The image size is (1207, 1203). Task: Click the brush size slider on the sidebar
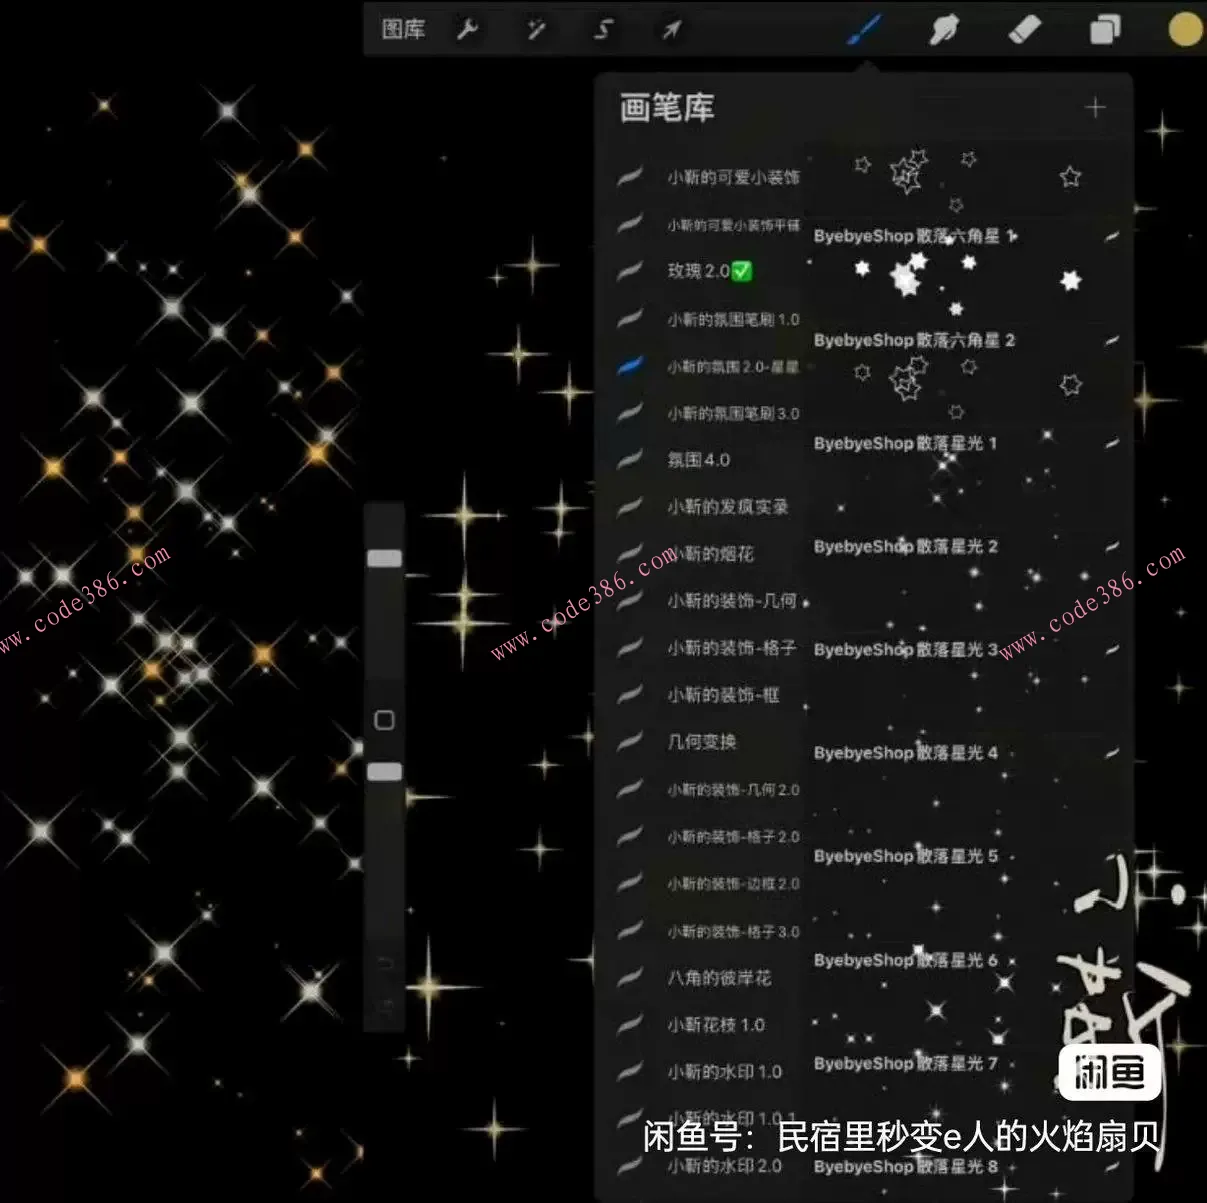point(385,558)
